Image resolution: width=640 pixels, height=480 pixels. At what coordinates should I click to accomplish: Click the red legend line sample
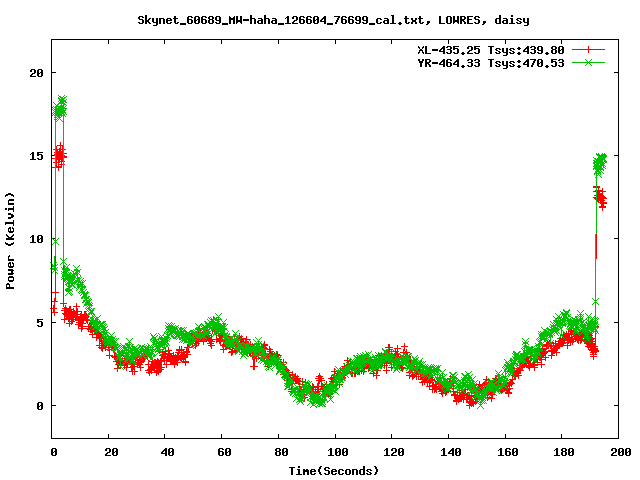[588, 50]
